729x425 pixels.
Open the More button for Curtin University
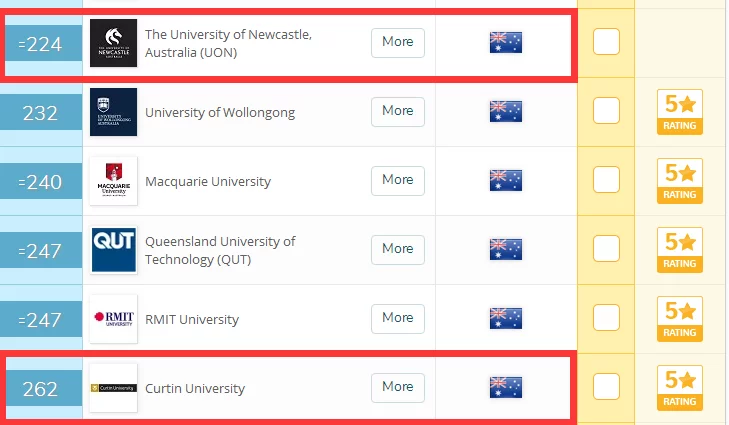coord(397,387)
